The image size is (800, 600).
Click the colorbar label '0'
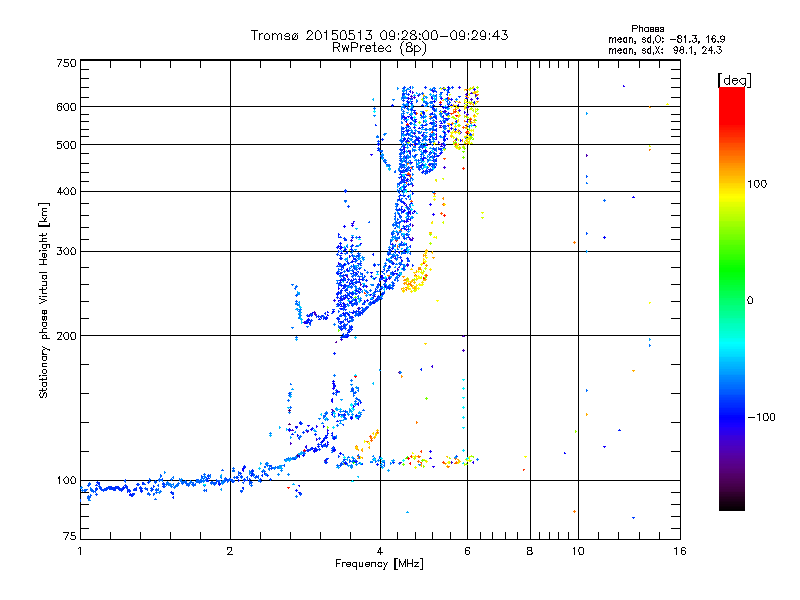[x=750, y=301]
